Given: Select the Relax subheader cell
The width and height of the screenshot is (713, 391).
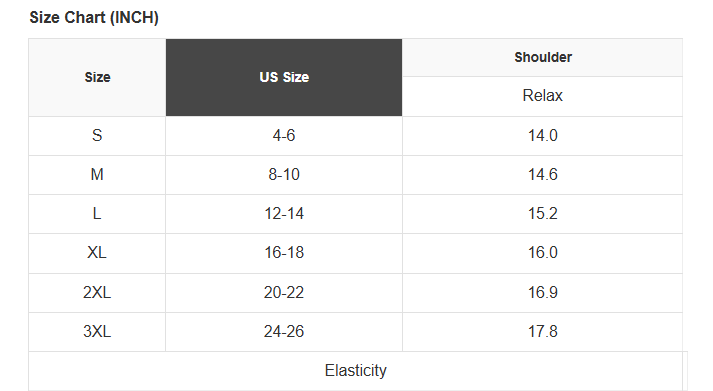Looking at the screenshot, I should coord(542,96).
